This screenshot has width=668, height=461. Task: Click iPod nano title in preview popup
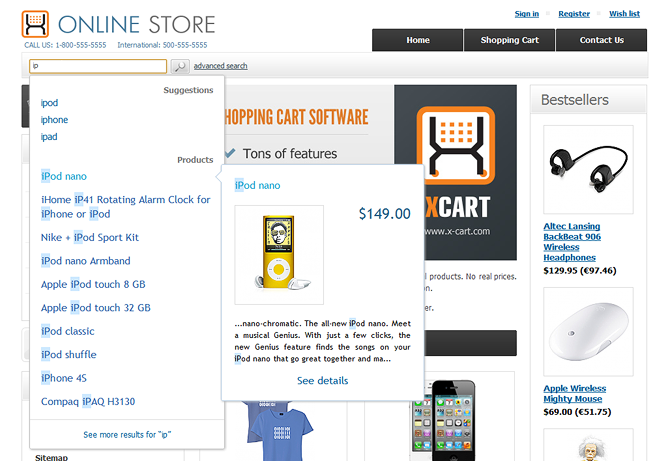(257, 185)
